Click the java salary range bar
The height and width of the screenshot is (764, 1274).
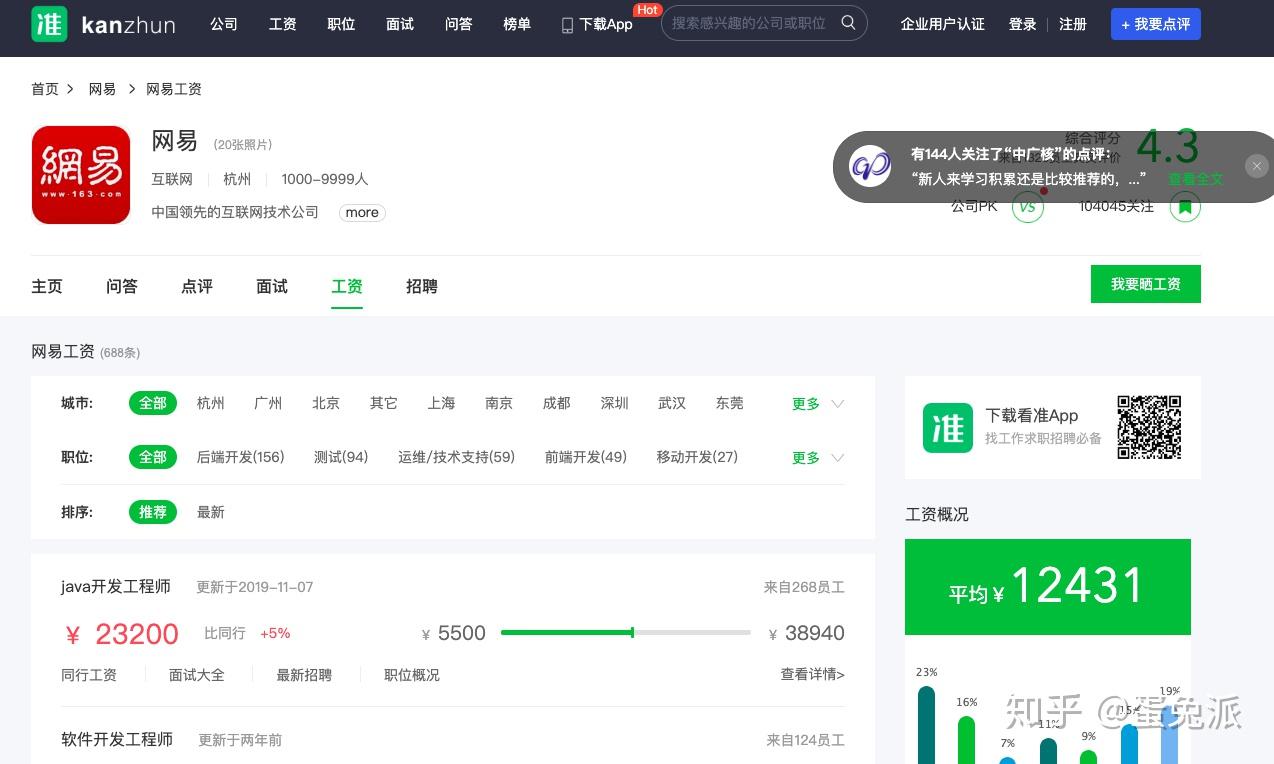[x=626, y=632]
